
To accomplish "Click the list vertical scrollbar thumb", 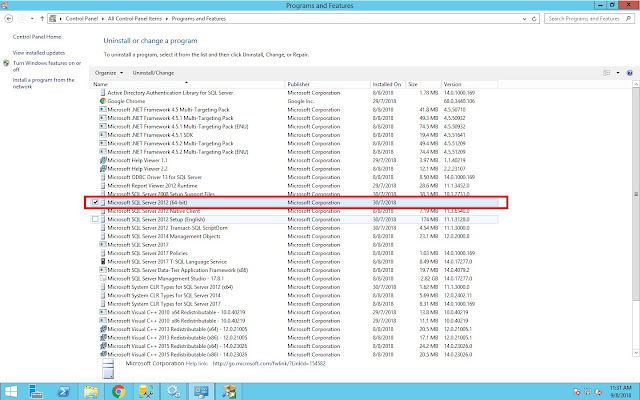I will (x=636, y=194).
